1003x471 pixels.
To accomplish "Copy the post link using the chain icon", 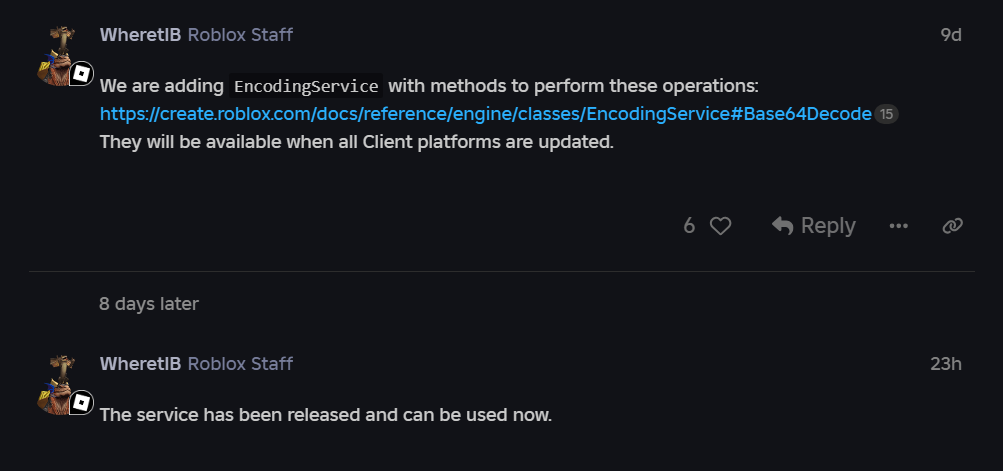I will coord(952,226).
